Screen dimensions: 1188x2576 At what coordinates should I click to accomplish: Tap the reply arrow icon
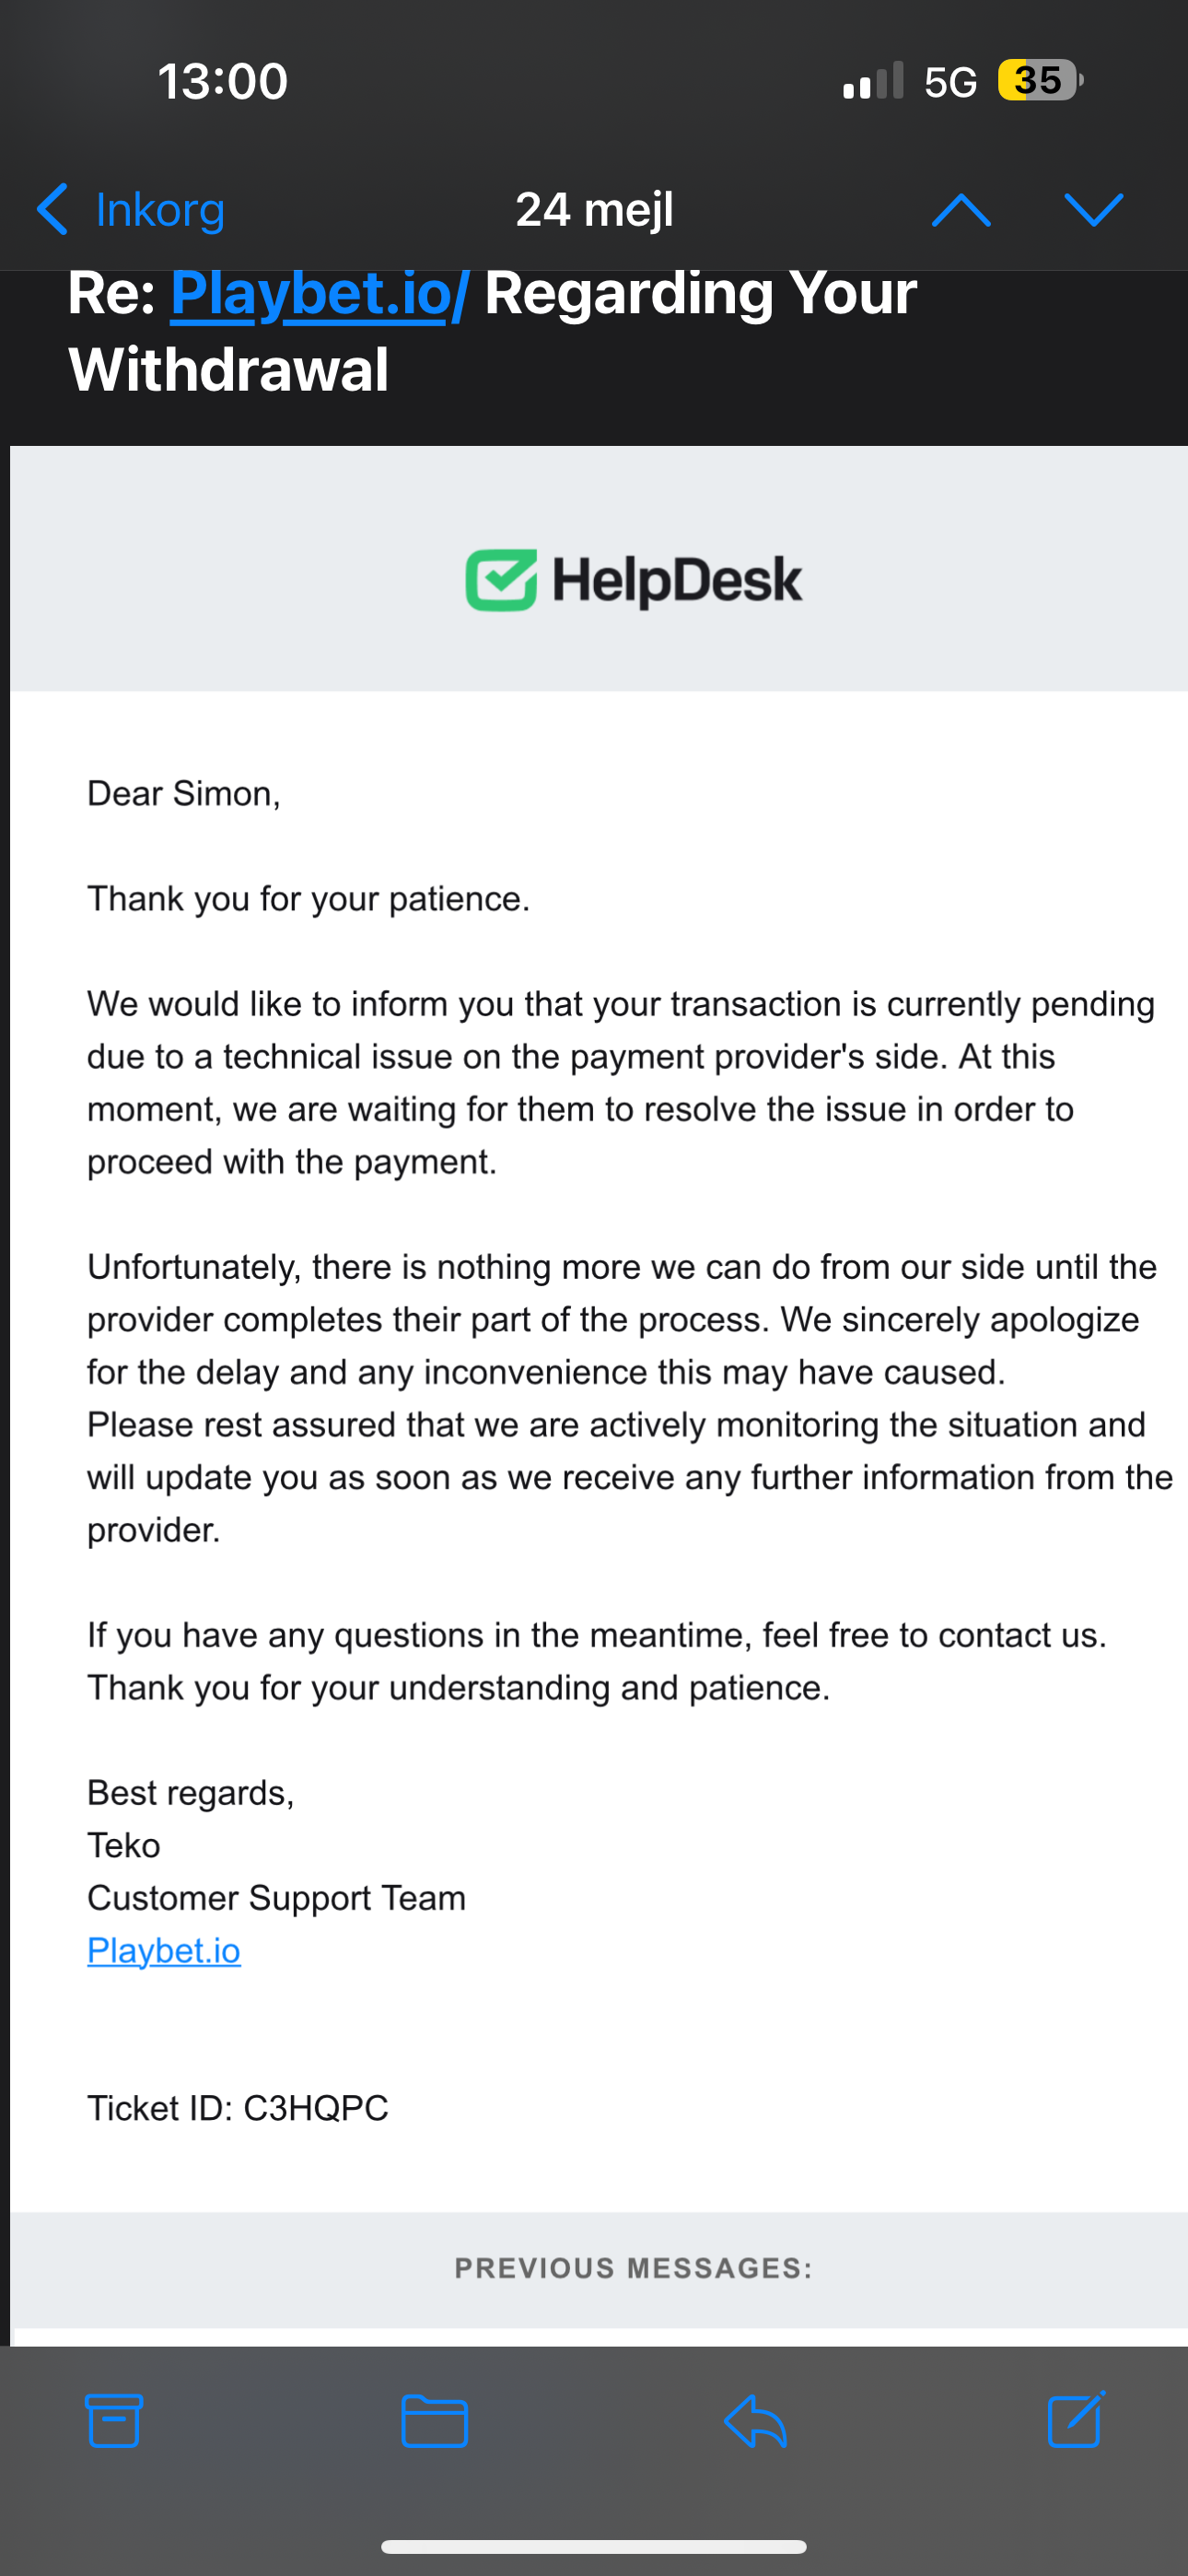tap(756, 2421)
